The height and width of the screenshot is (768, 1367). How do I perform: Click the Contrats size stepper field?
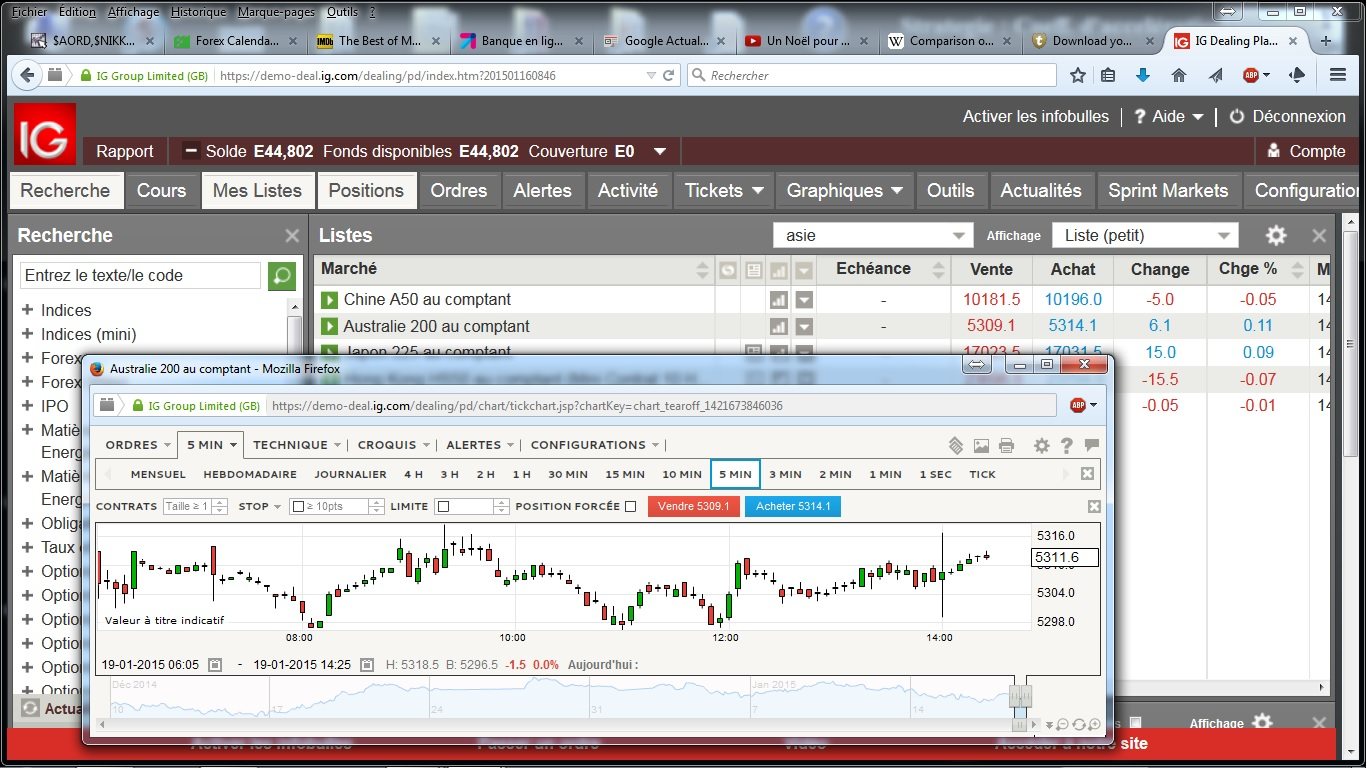click(195, 507)
